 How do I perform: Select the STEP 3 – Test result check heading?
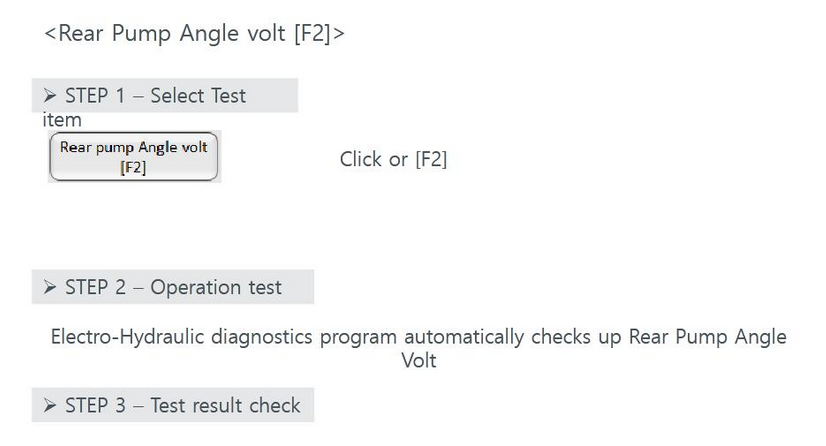(173, 405)
